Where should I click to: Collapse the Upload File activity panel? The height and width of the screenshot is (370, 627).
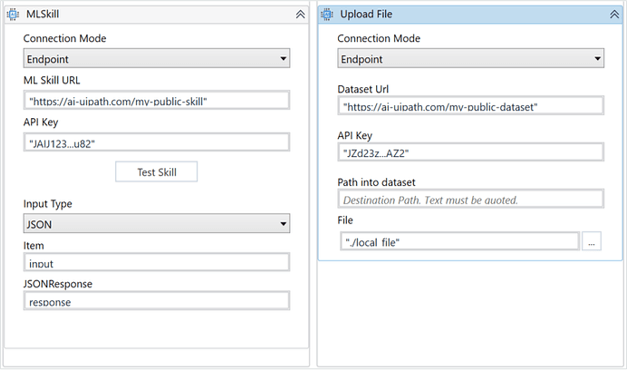coord(614,14)
